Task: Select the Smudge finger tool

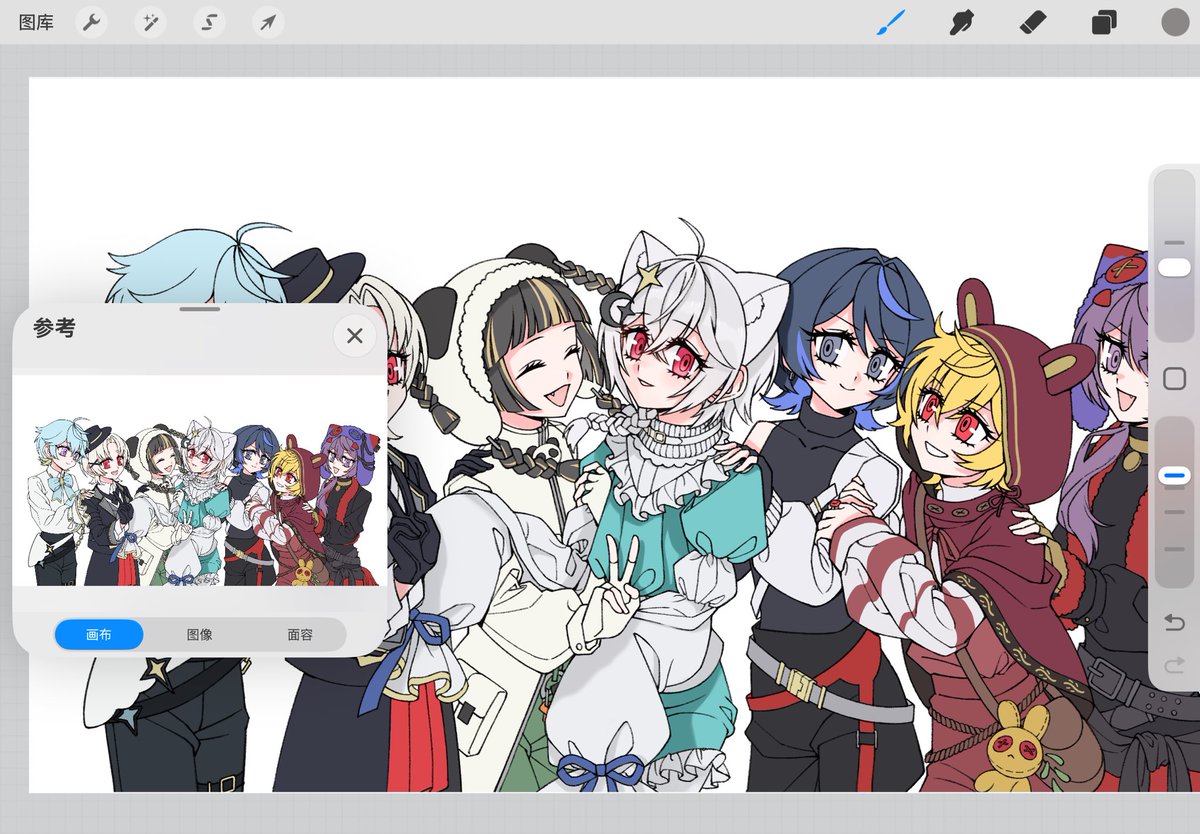Action: click(x=962, y=22)
